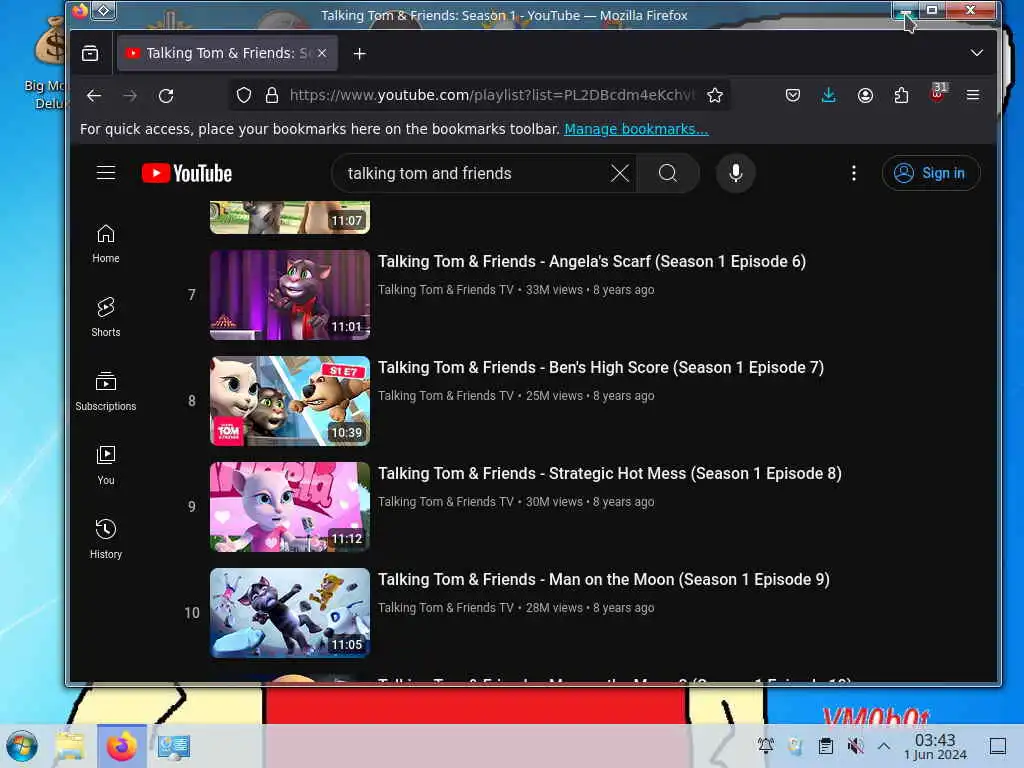Image resolution: width=1024 pixels, height=768 pixels.
Task: Click the YouTube search magnifier button
Action: 668,173
